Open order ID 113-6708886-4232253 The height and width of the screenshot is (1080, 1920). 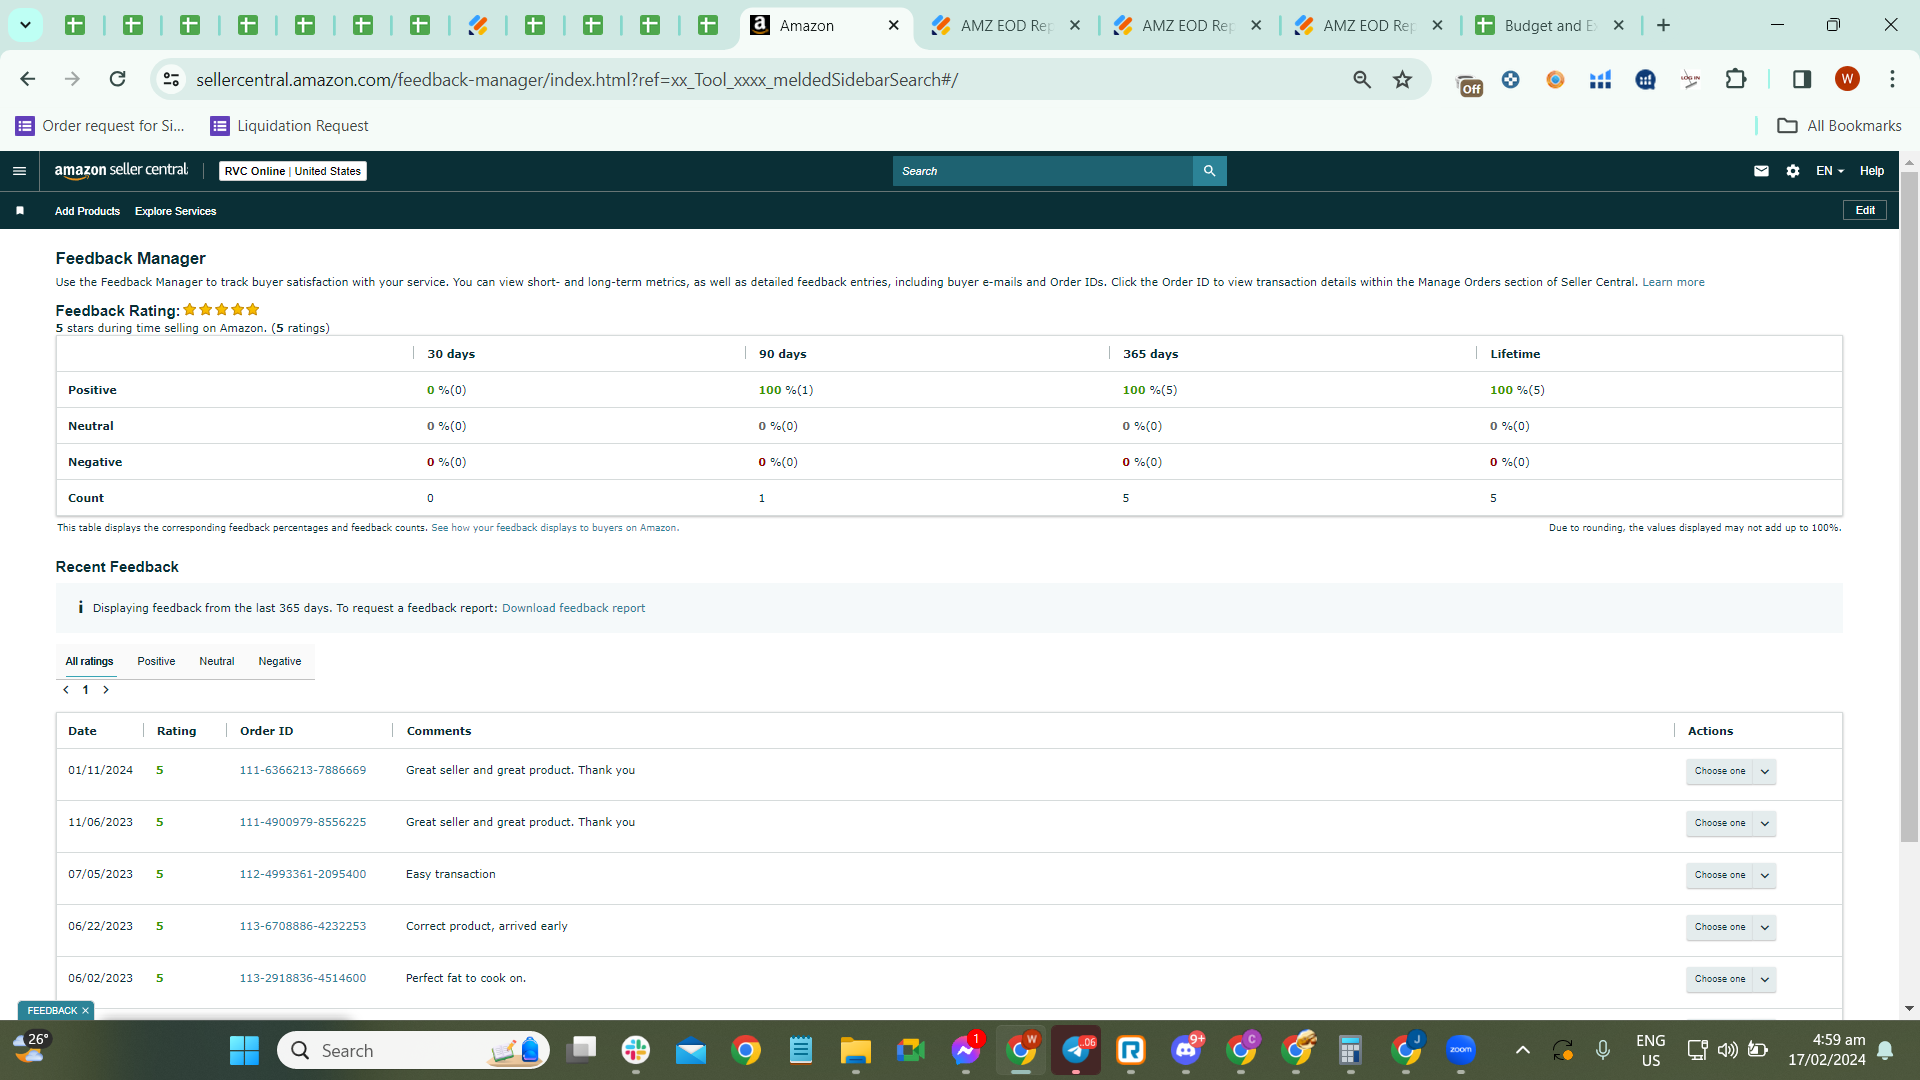click(x=303, y=926)
